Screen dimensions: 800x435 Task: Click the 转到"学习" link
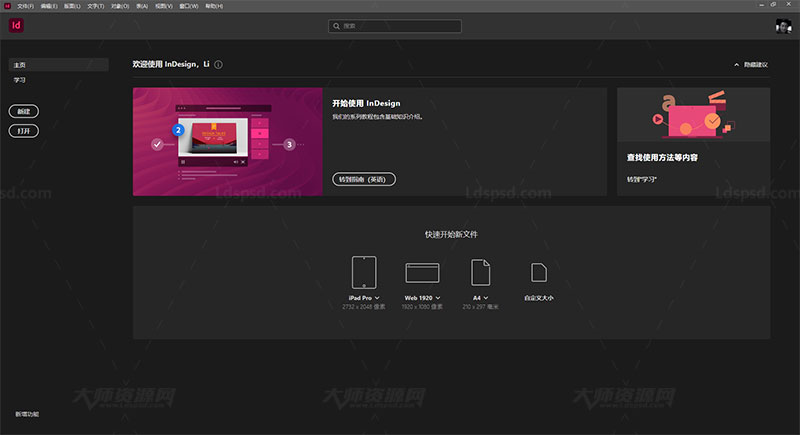coord(642,180)
